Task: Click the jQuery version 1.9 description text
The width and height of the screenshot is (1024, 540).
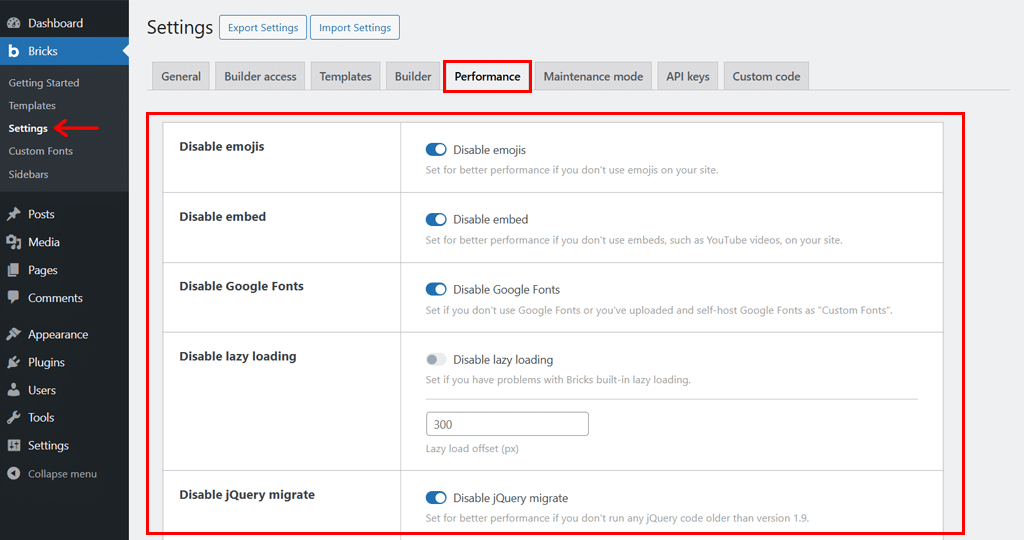Action: click(x=617, y=518)
